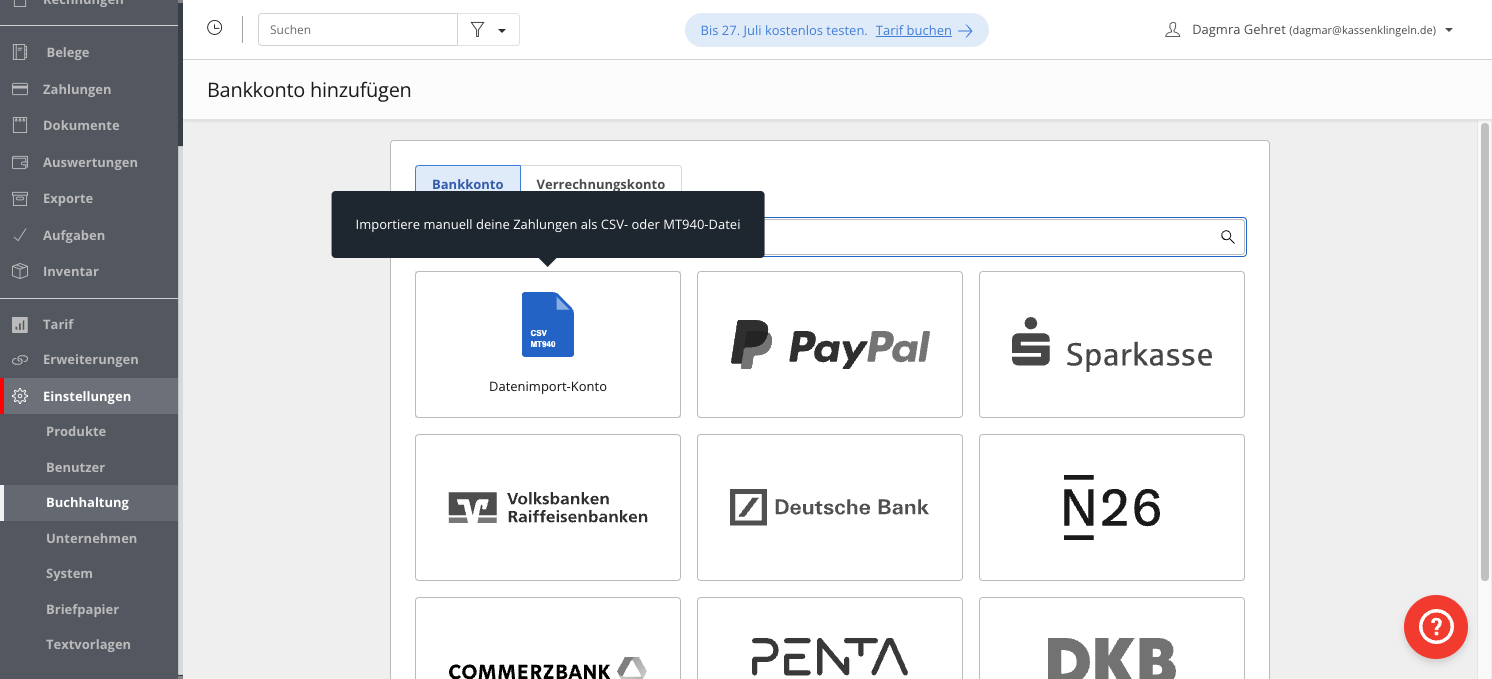Click the Erweiterungen link icon

19,359
